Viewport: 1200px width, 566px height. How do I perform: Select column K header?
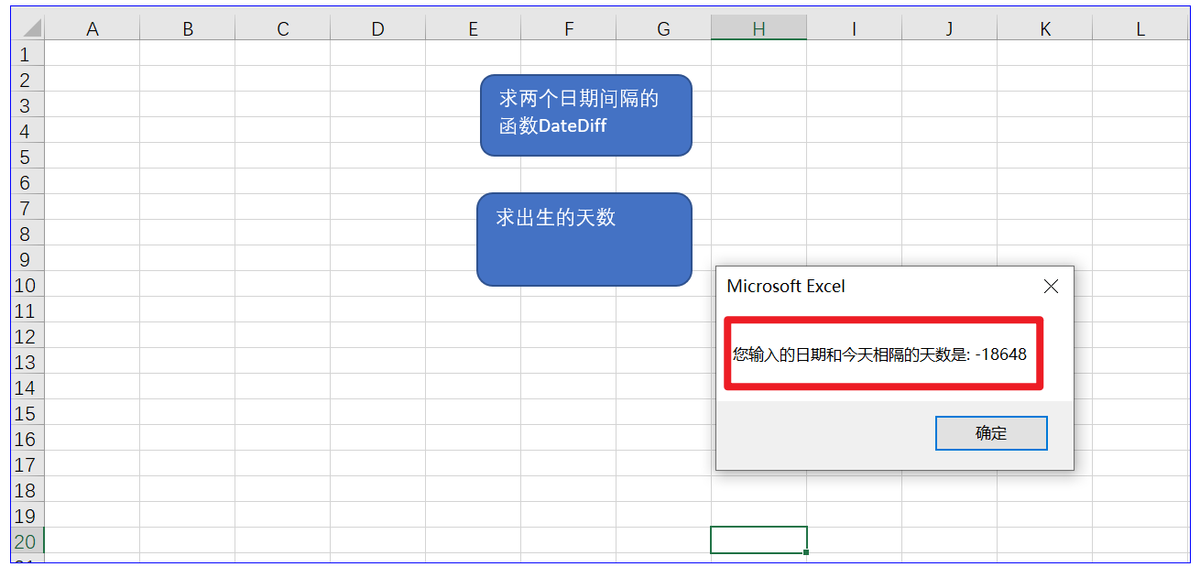(x=1045, y=29)
